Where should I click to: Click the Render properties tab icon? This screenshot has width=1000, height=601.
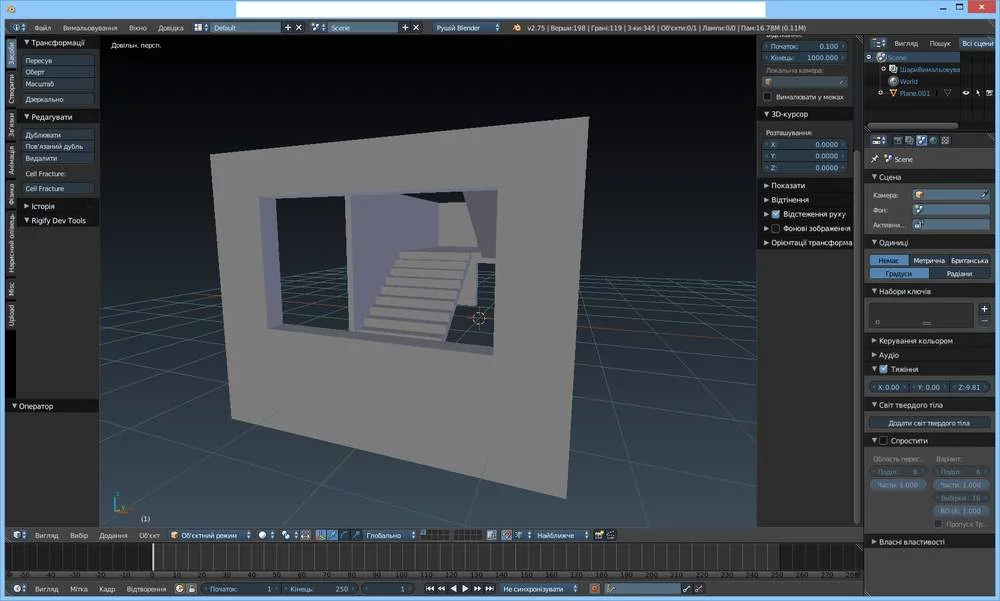(897, 140)
